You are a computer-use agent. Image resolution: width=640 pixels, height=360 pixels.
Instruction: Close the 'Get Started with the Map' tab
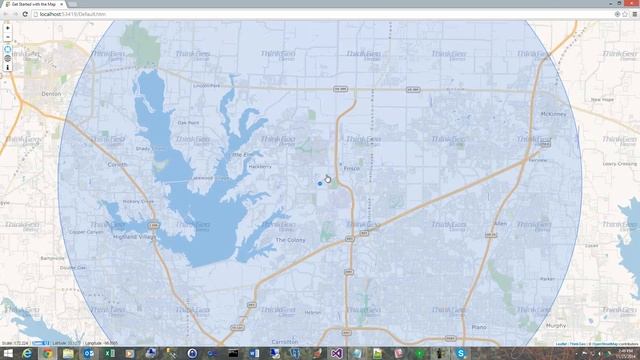[62, 4]
